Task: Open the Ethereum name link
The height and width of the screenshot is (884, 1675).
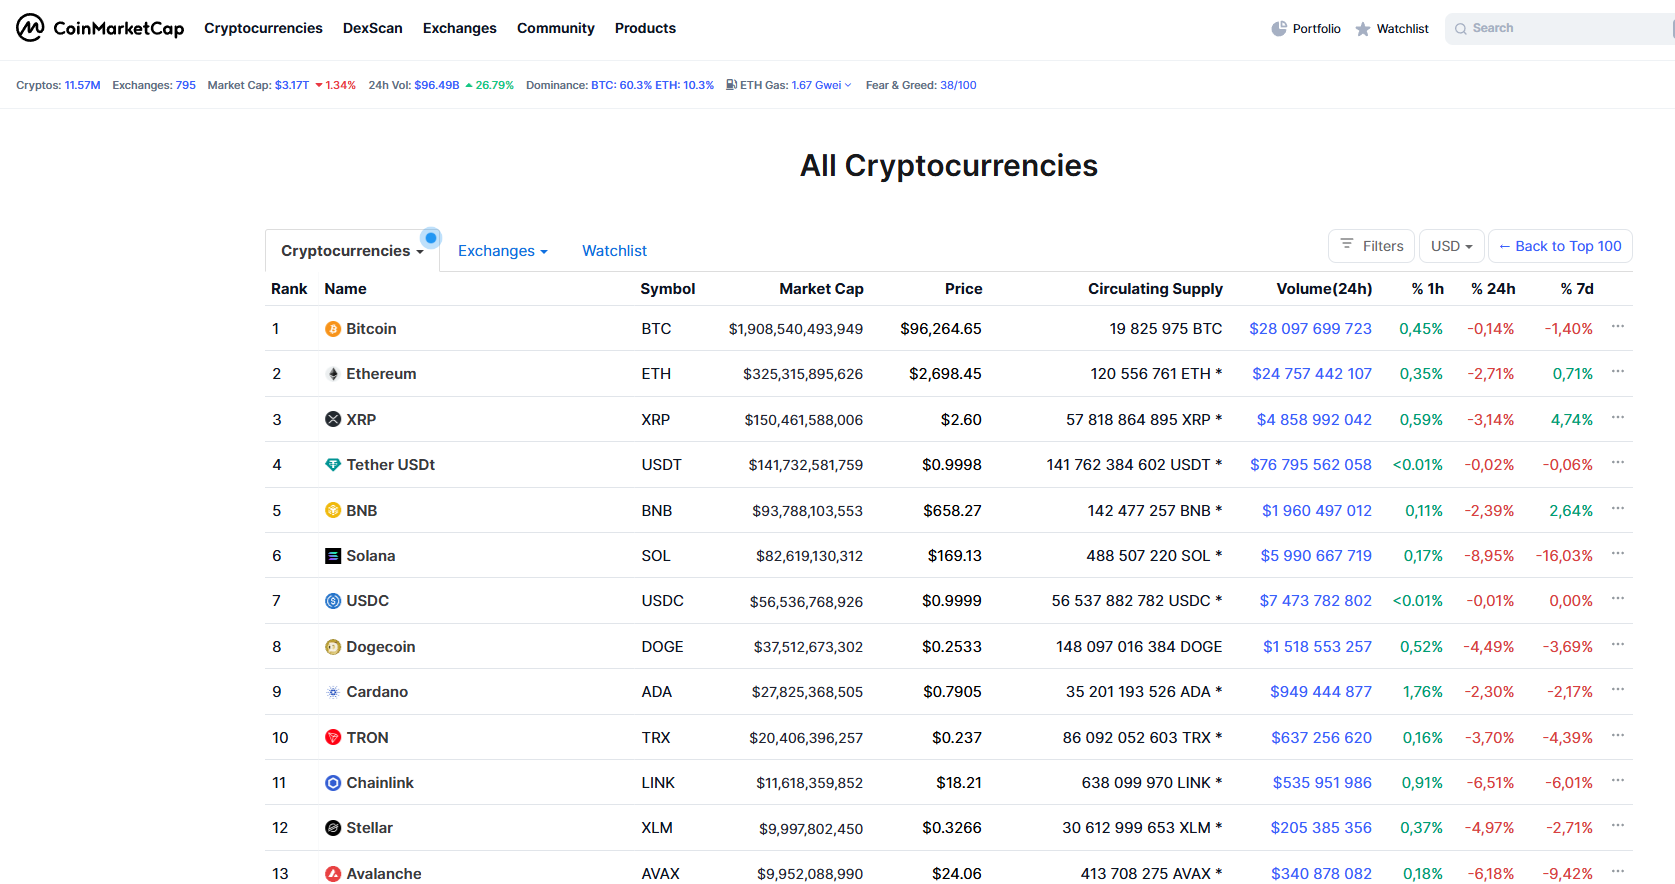Action: pos(381,374)
